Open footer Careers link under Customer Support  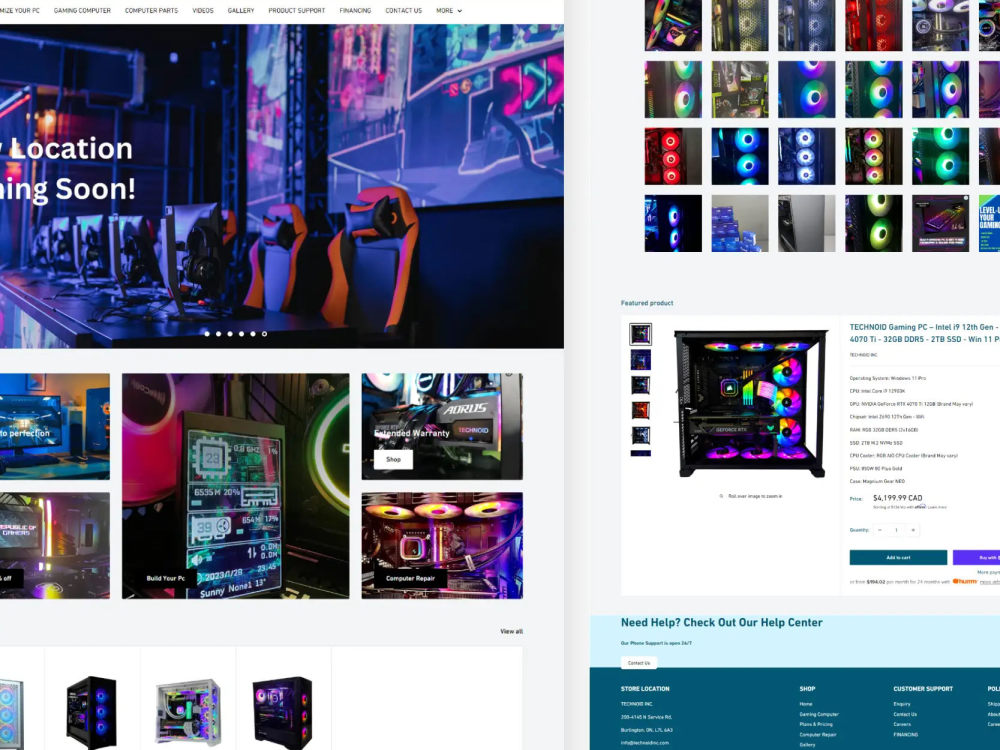(902, 724)
